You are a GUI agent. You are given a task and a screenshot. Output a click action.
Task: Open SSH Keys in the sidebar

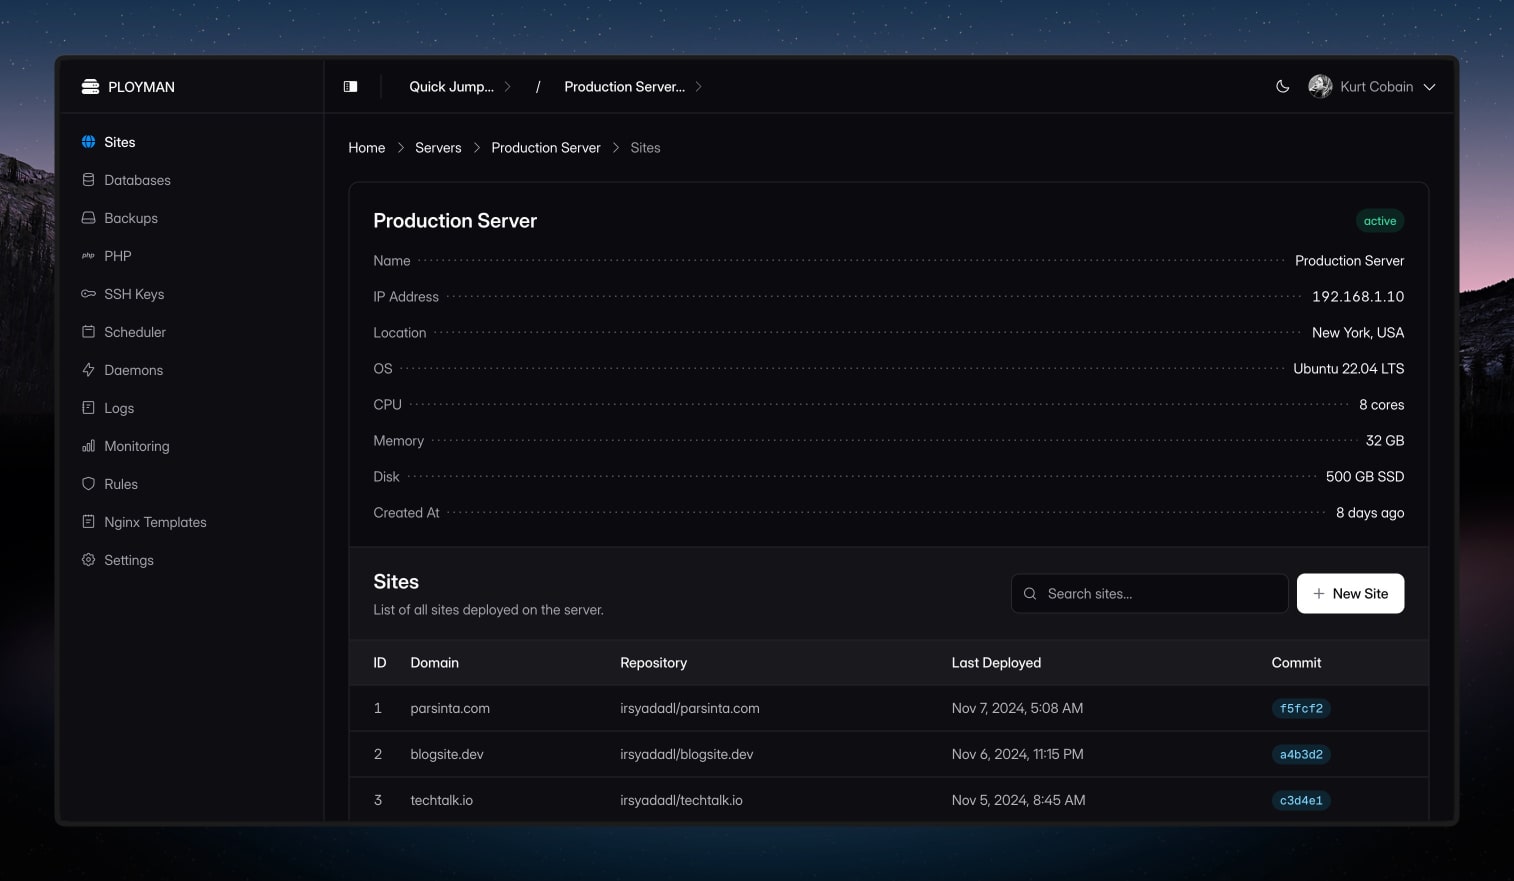pos(191,294)
